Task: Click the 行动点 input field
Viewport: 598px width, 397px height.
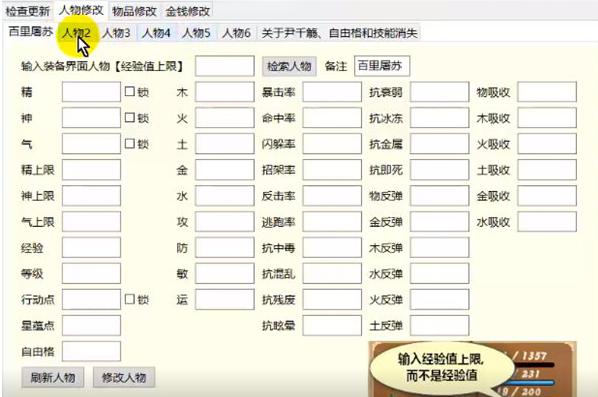Action: 91,299
